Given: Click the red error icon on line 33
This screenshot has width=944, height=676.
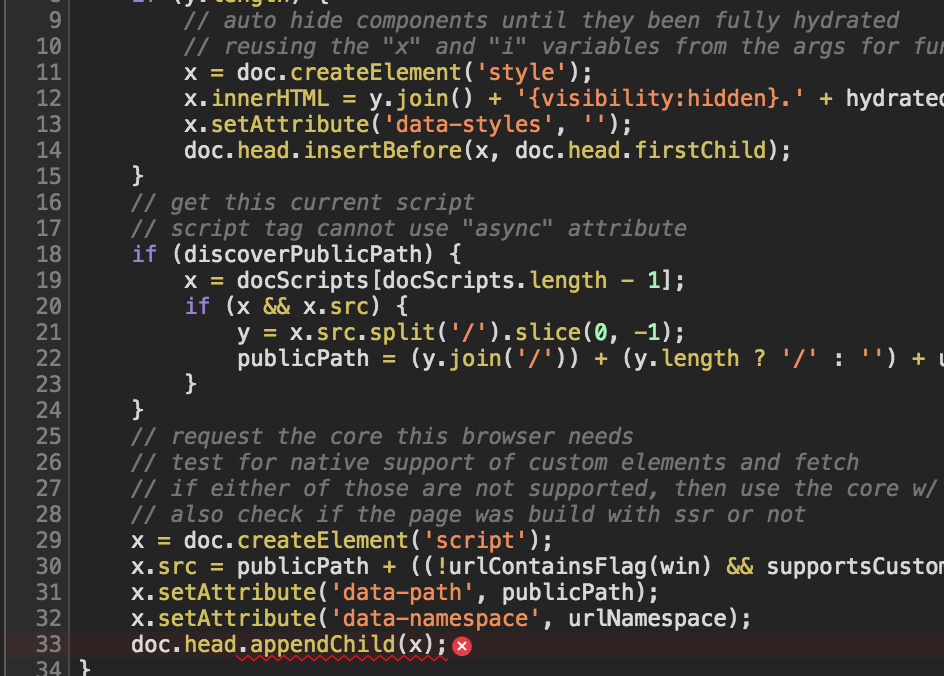Looking at the screenshot, I should coord(462,646).
